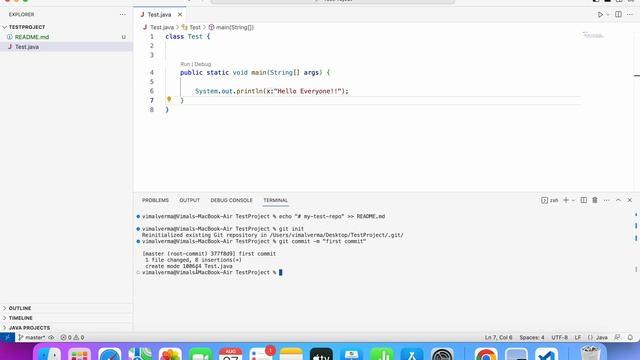Change line ending via LF
This screenshot has width=640, height=360.
pos(578,338)
